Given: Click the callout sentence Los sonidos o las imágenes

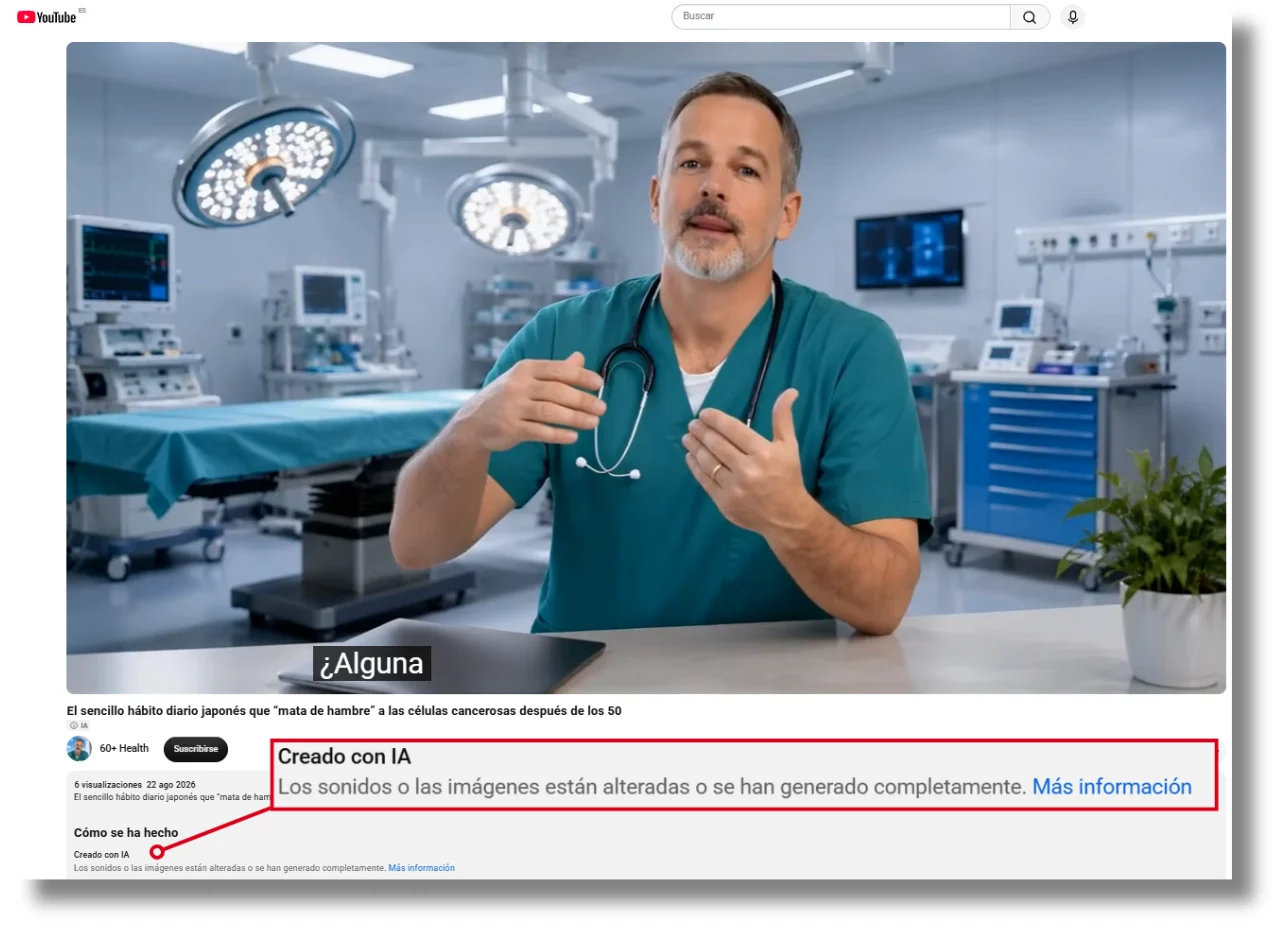Looking at the screenshot, I should click(x=652, y=787).
